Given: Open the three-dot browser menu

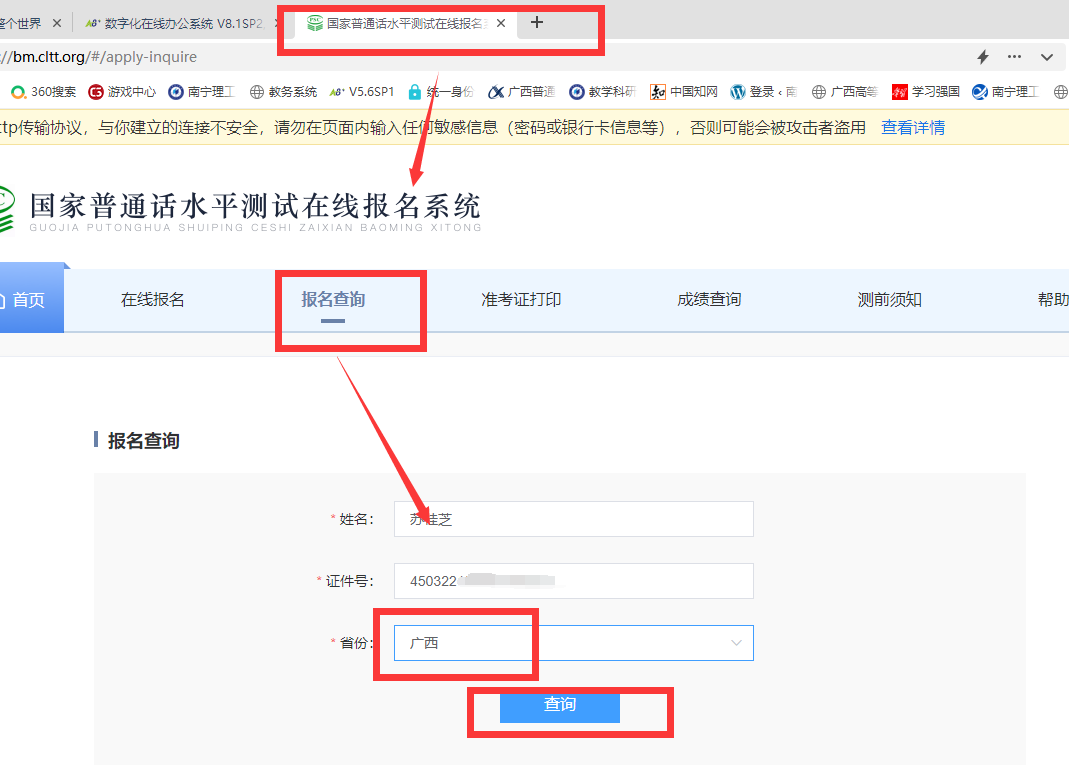Looking at the screenshot, I should coord(1014,57).
